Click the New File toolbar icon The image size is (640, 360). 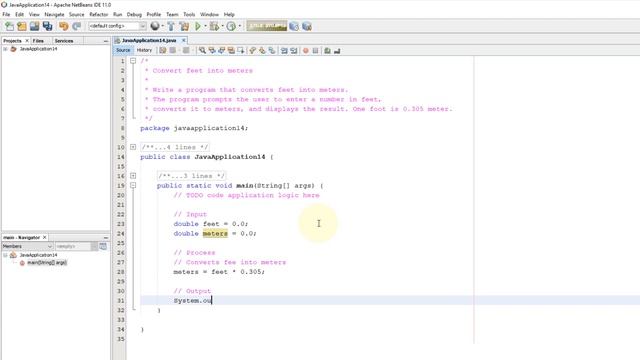click(9, 27)
